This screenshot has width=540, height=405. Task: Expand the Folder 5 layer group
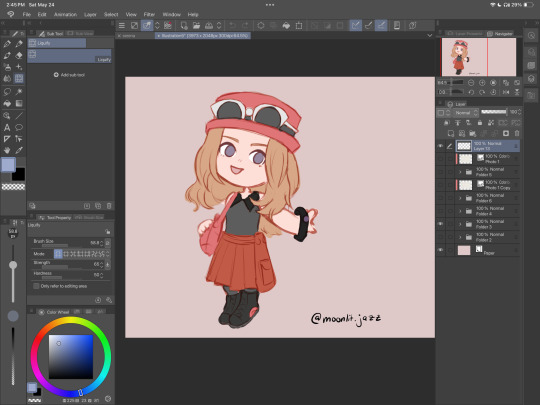[x=460, y=172]
